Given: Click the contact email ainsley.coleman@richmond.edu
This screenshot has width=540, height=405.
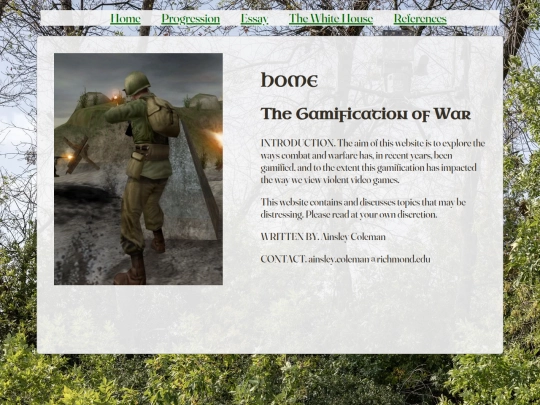Looking at the screenshot, I should coord(369,259).
